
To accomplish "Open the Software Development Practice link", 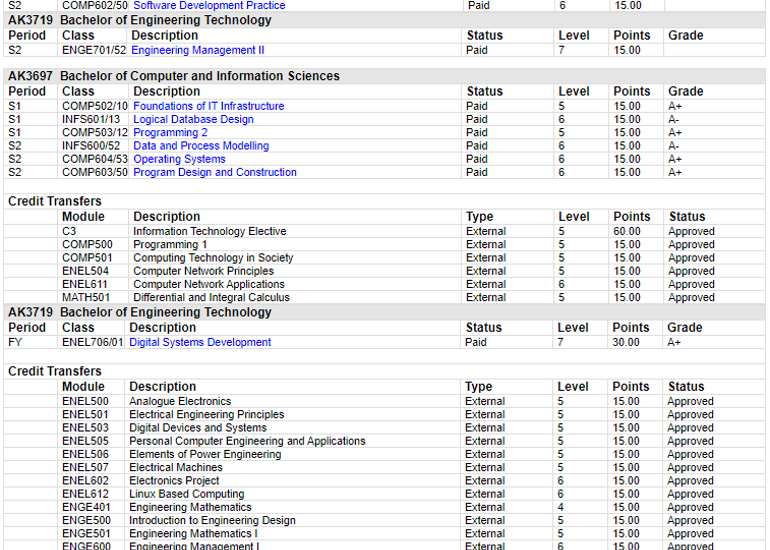I will coord(209,6).
